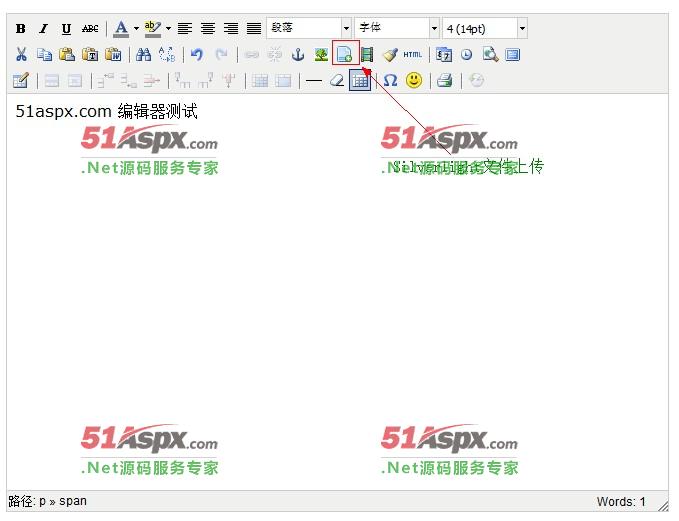This screenshot has width=679, height=521.
Task: Print the document with printer icon
Action: tap(445, 81)
